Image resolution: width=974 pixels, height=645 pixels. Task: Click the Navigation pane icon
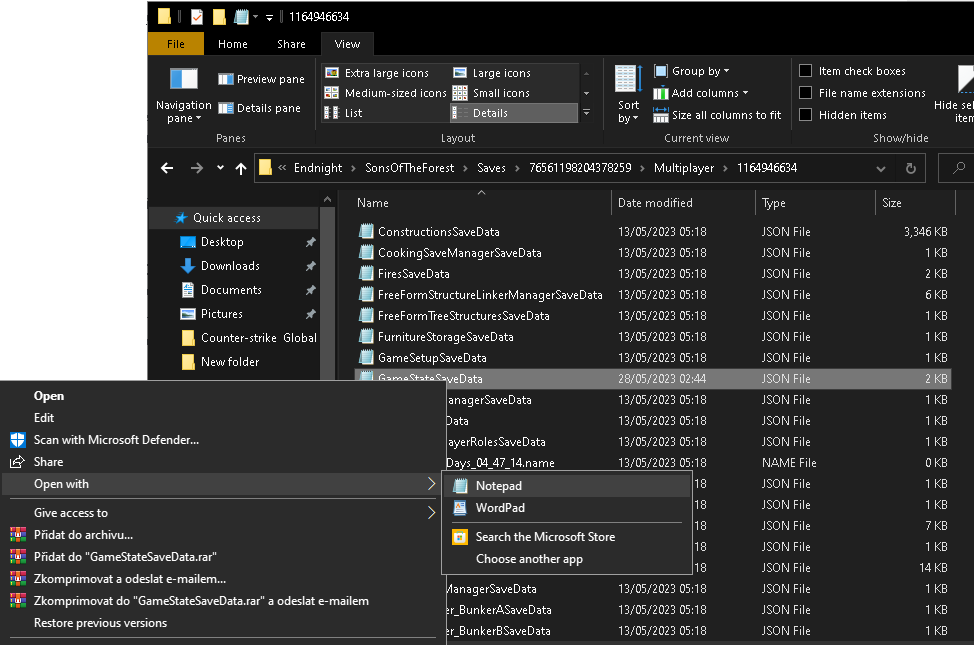point(184,80)
